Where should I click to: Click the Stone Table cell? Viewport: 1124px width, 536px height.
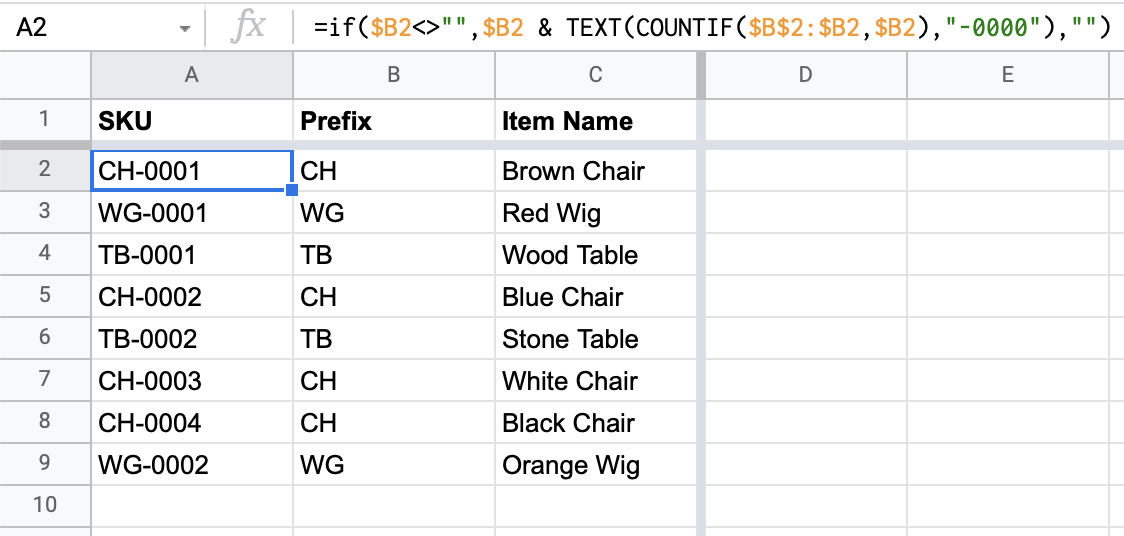click(595, 339)
